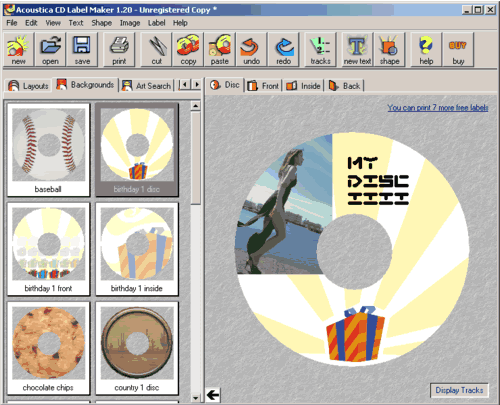This screenshot has height=405, width=500.
Task: Select the Back label tab
Action: coord(345,86)
